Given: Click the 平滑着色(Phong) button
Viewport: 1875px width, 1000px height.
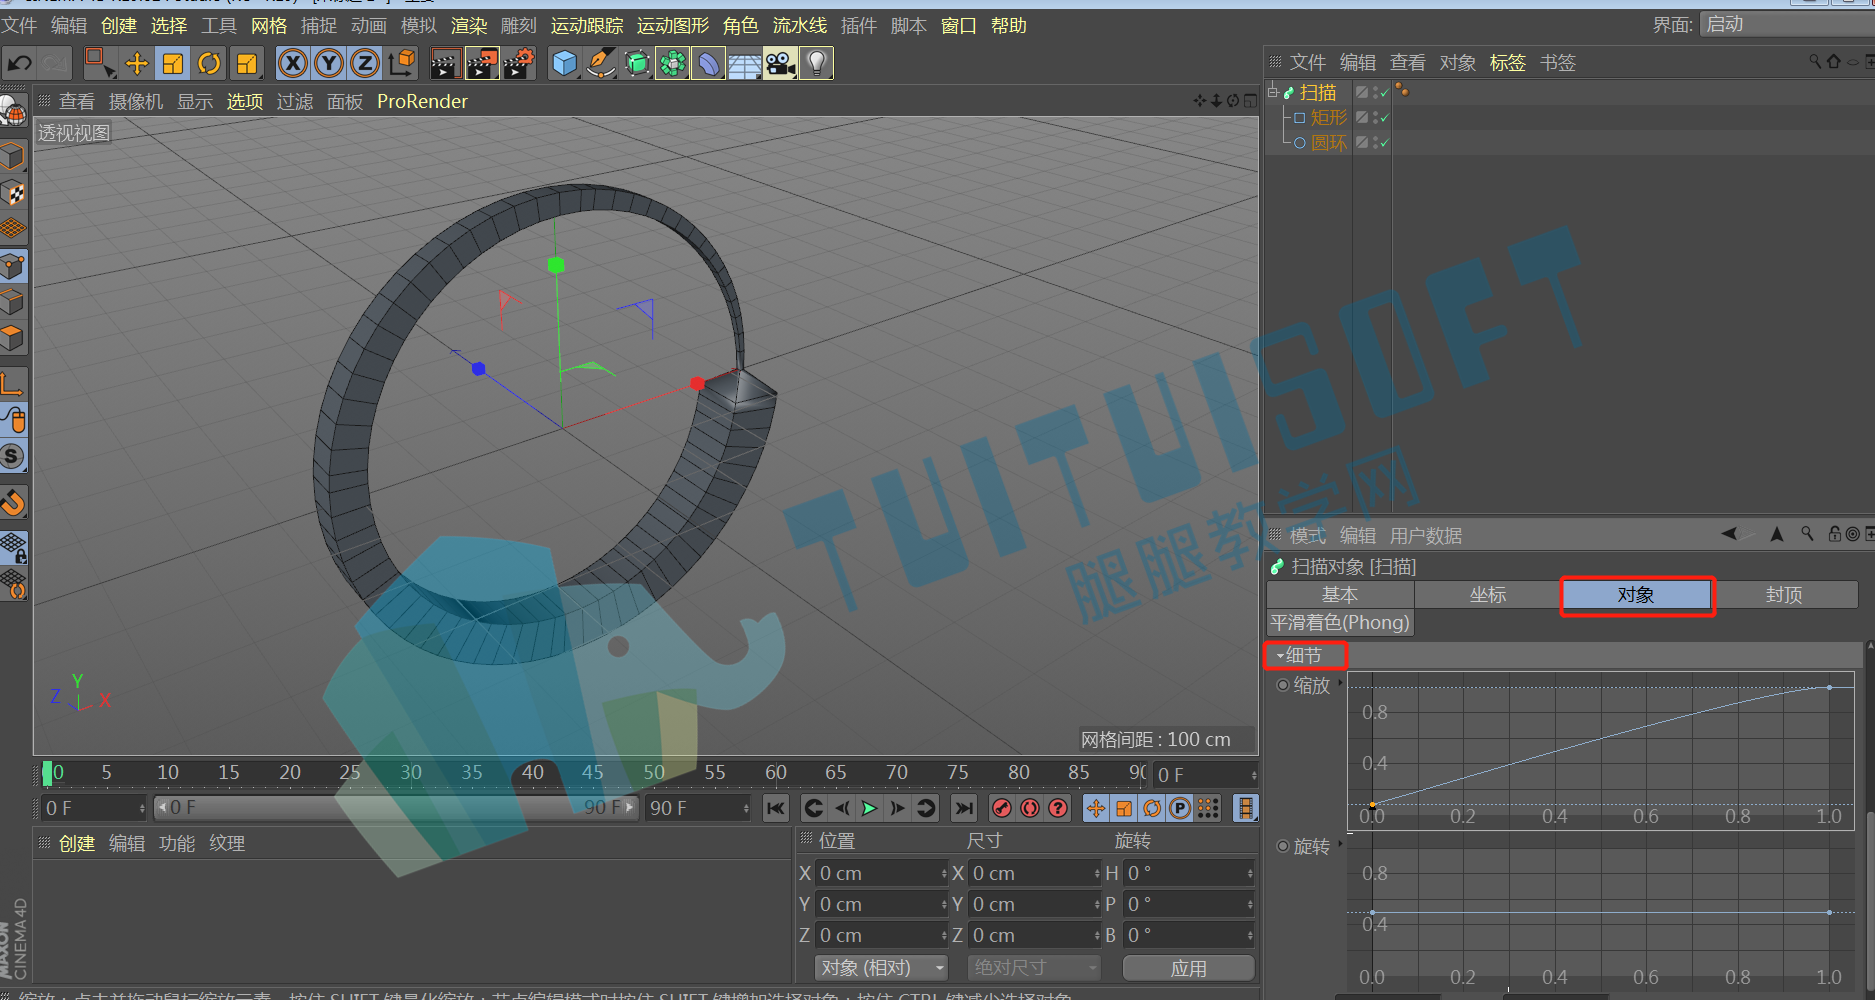Looking at the screenshot, I should click(1340, 623).
